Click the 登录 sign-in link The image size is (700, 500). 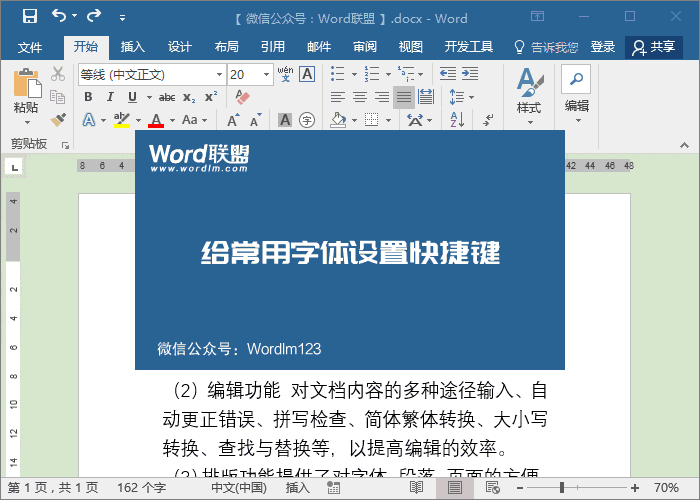(x=603, y=46)
